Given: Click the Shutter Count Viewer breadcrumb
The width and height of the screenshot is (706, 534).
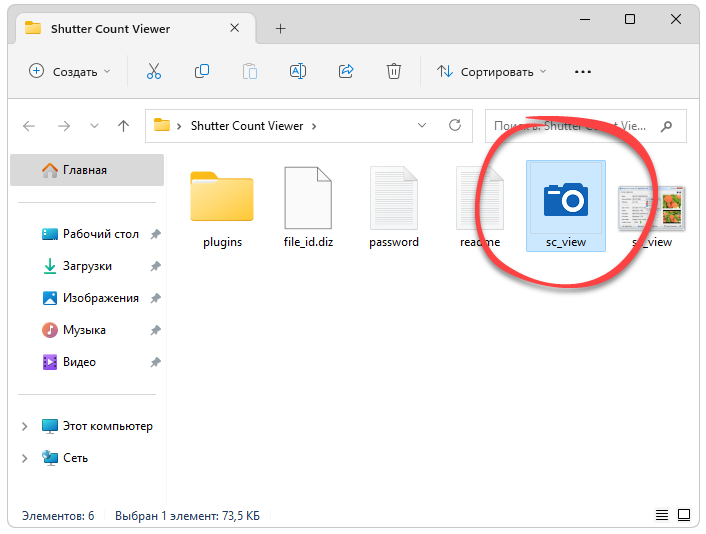Looking at the screenshot, I should (247, 126).
